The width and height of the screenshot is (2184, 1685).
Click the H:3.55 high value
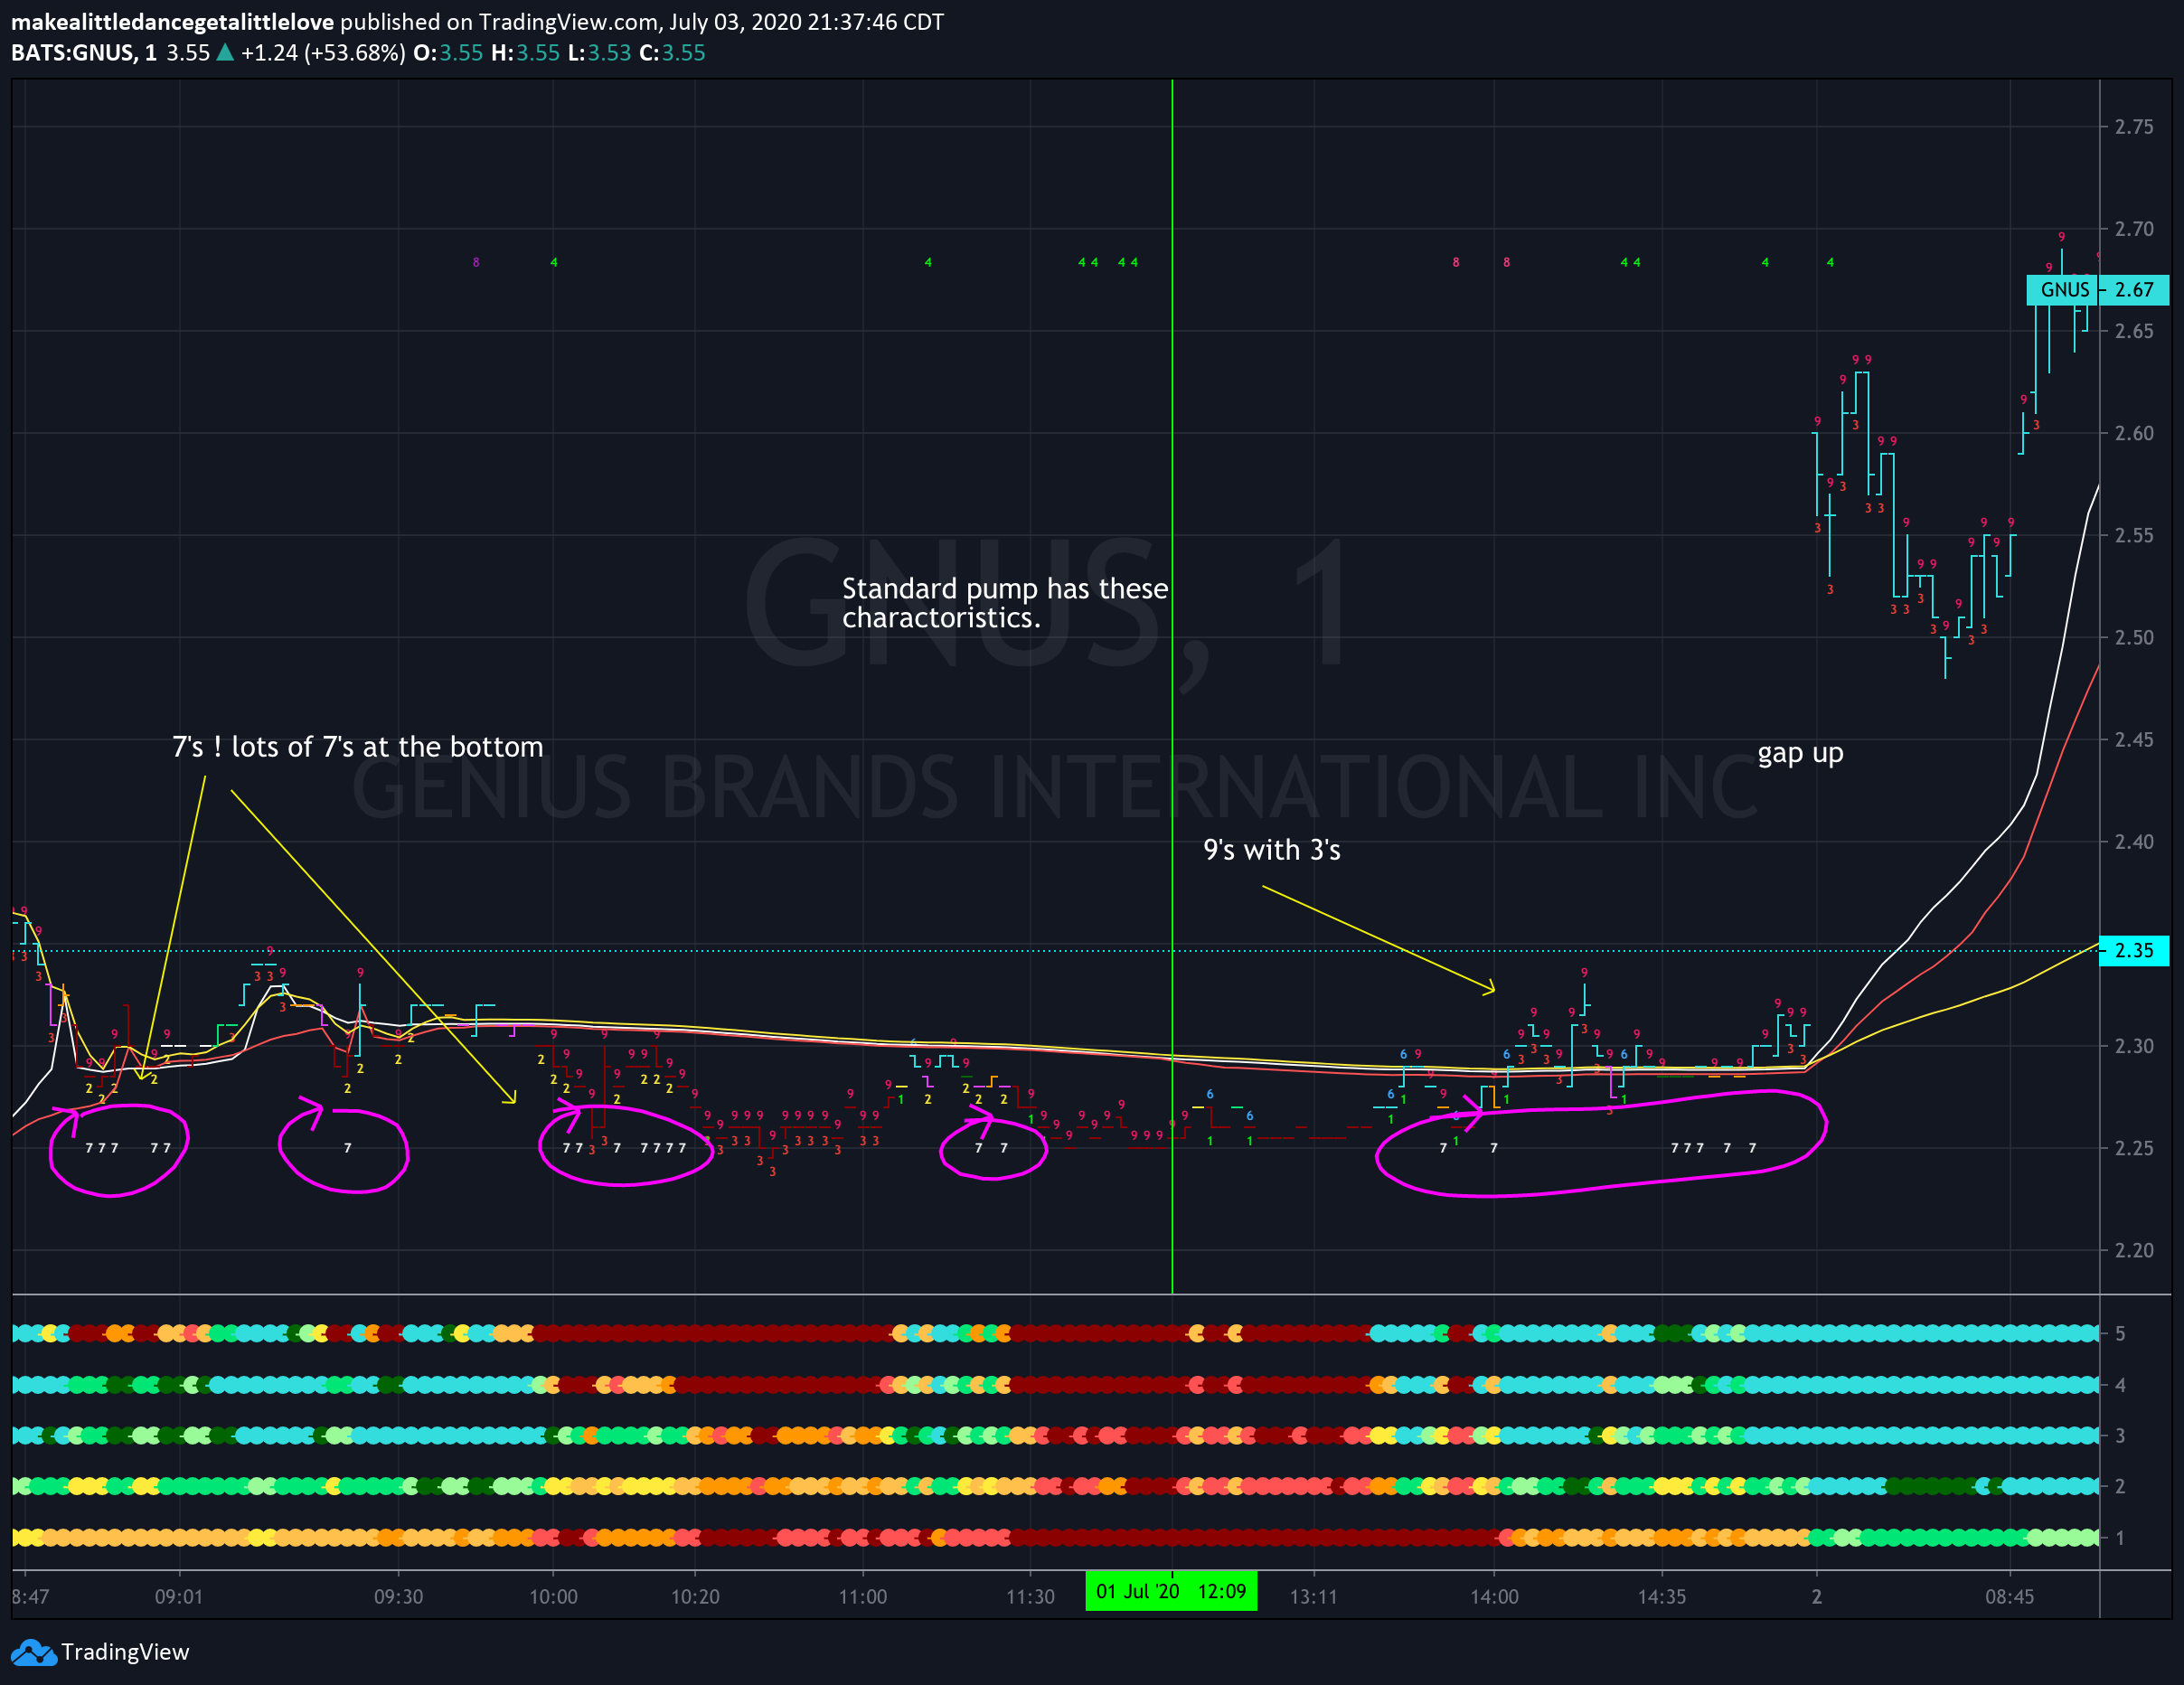(525, 53)
